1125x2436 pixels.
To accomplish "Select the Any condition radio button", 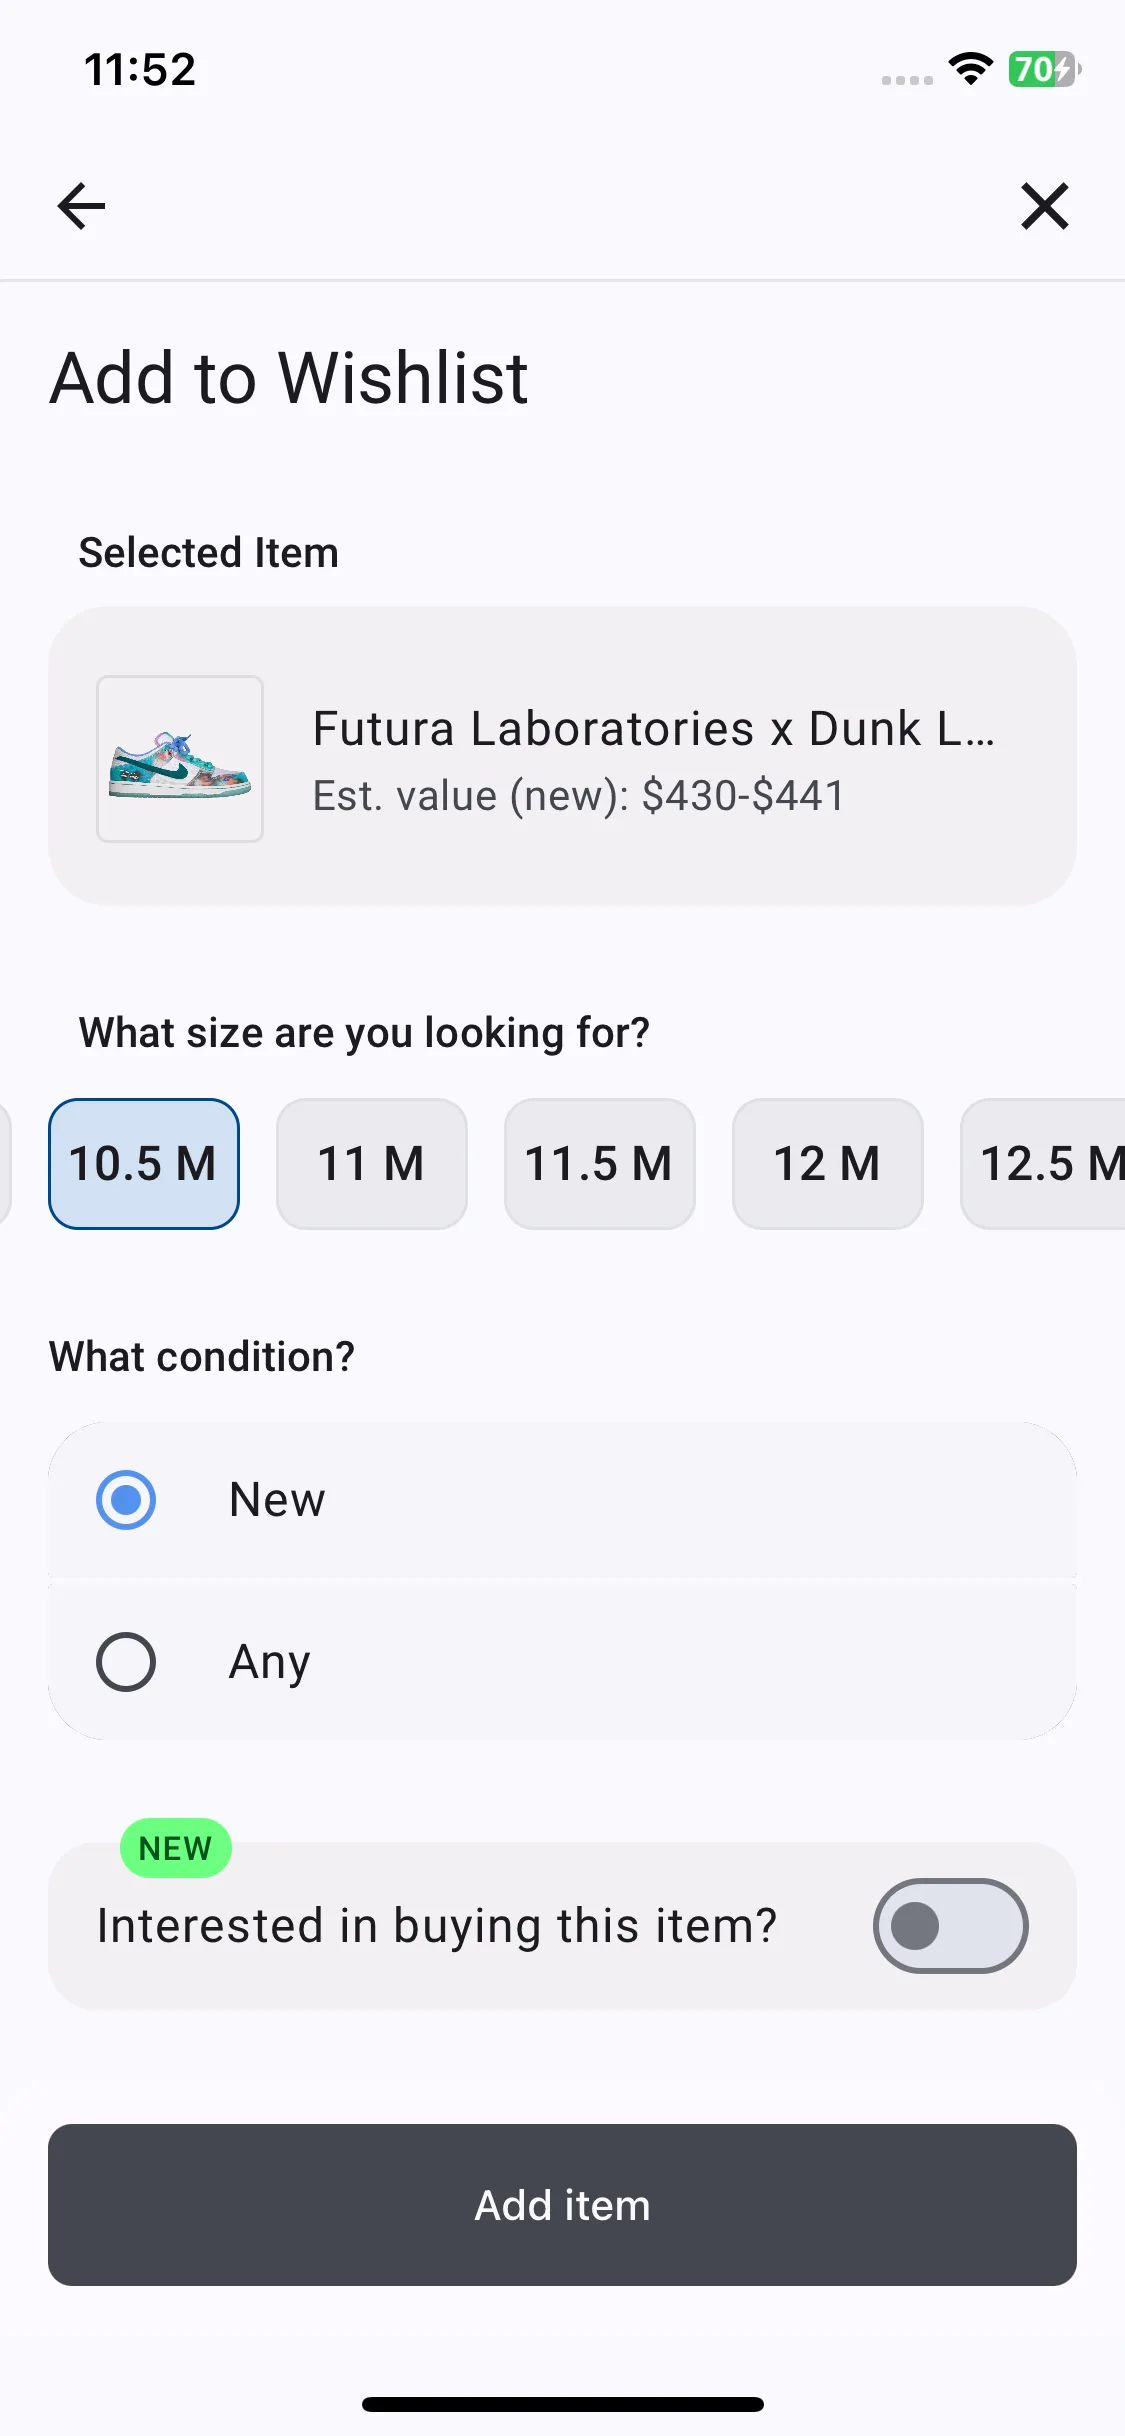I will click(x=126, y=1662).
